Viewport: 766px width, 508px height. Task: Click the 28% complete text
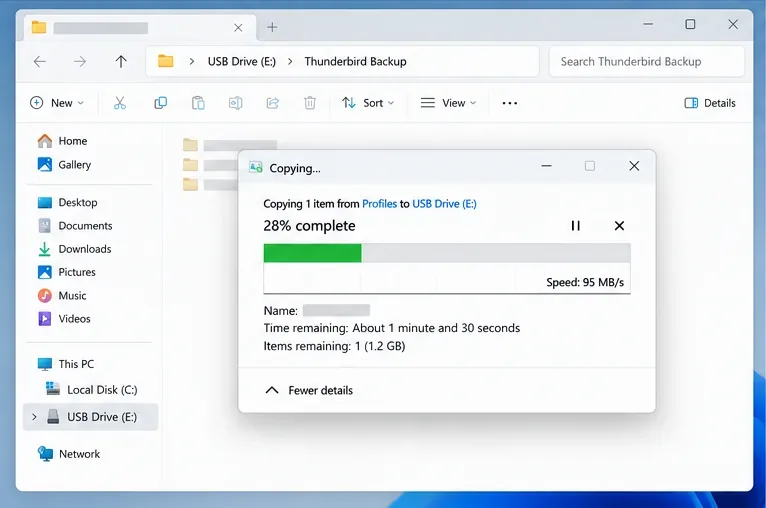pyautogui.click(x=309, y=226)
